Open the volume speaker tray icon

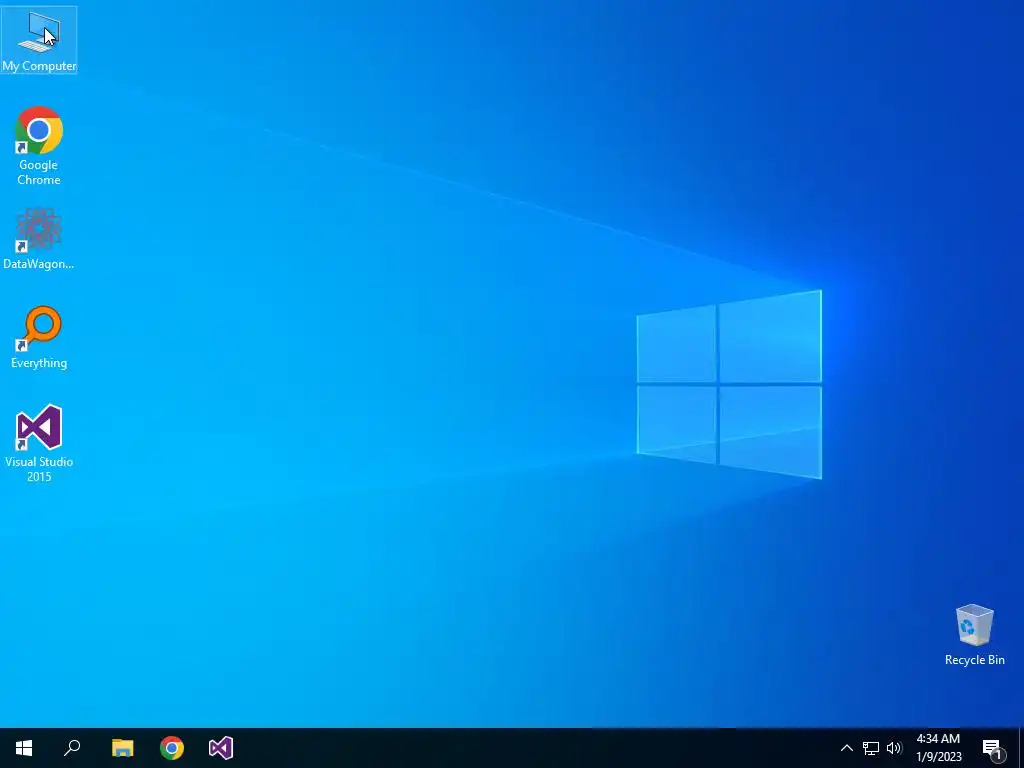[894, 748]
